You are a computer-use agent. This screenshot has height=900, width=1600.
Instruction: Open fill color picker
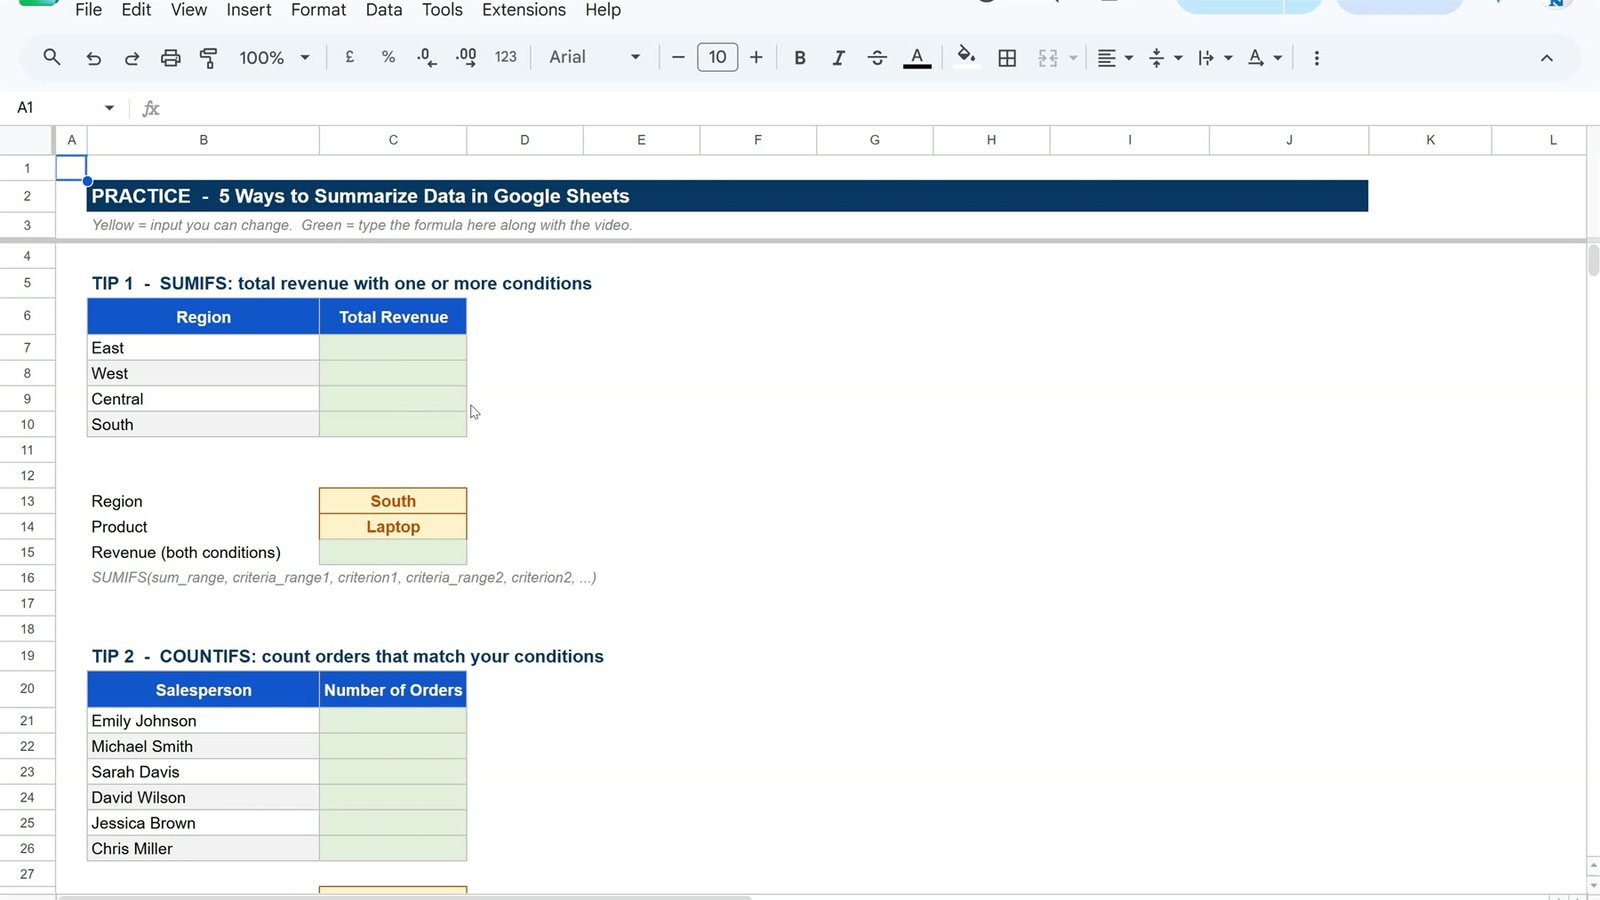(966, 56)
